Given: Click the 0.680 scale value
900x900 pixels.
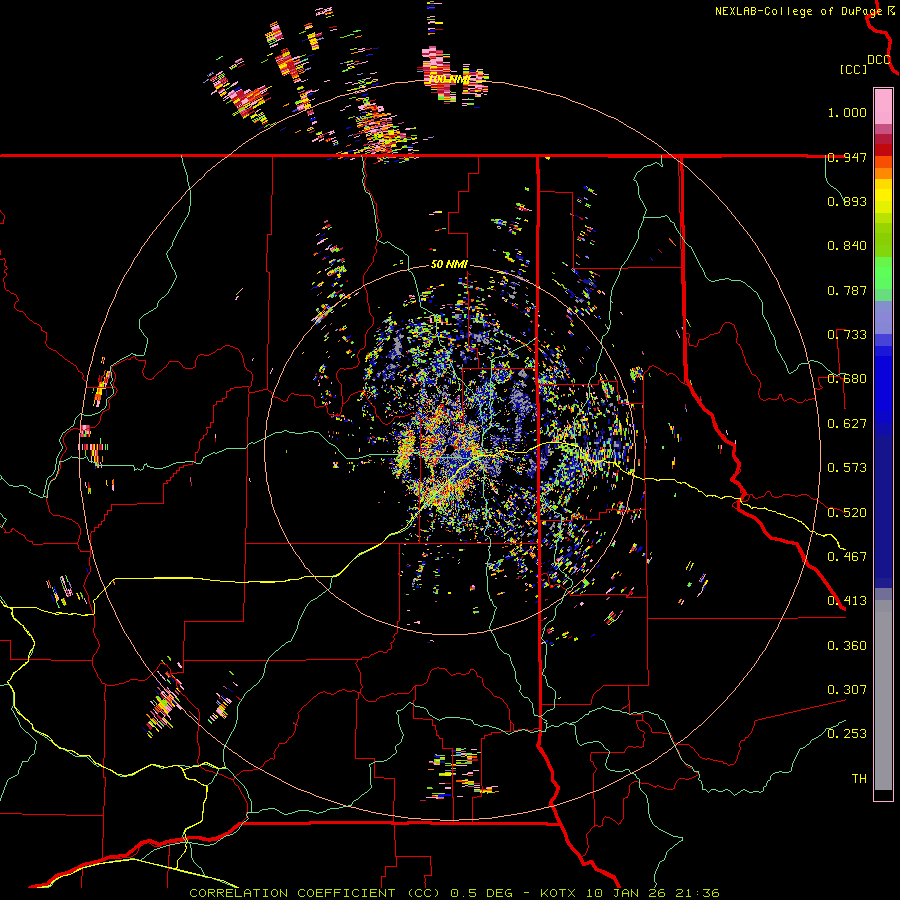Looking at the screenshot, I should click(847, 379).
